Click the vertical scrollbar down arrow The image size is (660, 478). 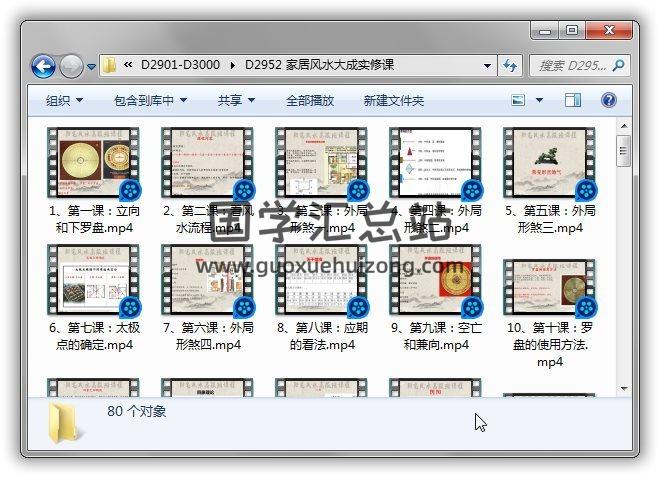pos(625,389)
